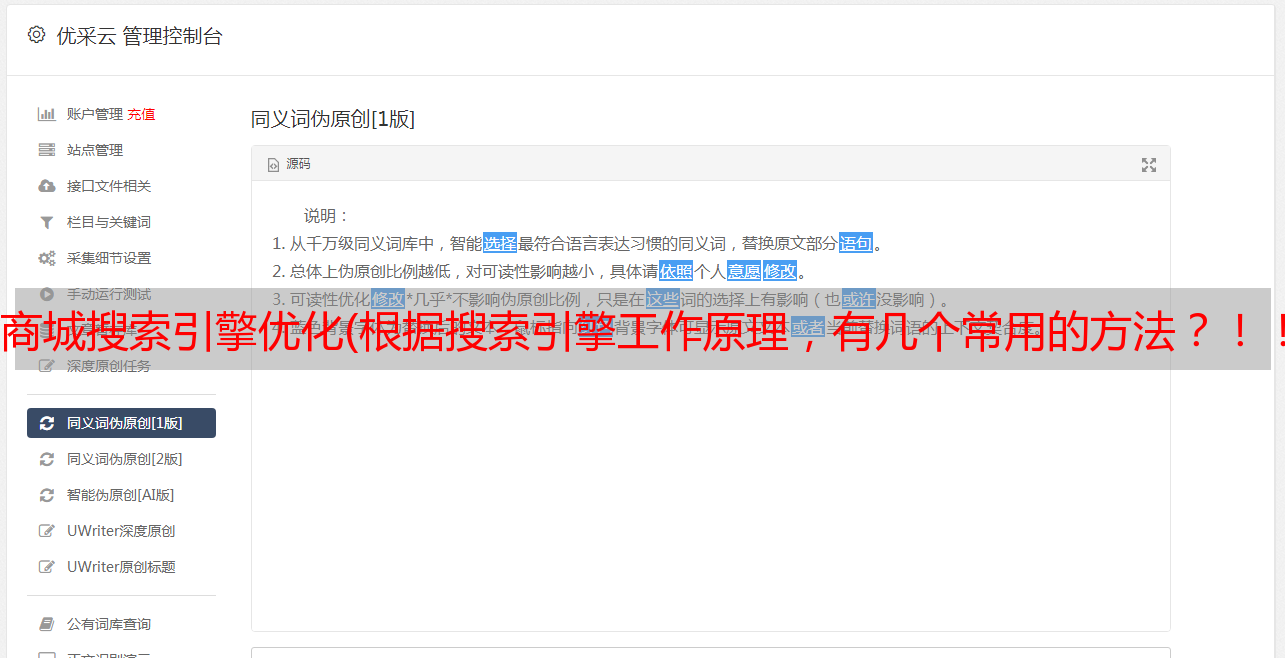Open UWriter深度原创 menu entry
This screenshot has height=658, width=1285.
pos(121,531)
